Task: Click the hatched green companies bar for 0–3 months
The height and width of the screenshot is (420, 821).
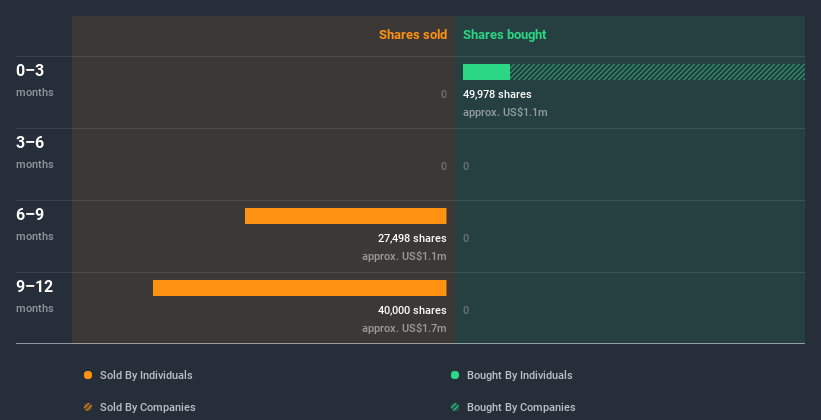Action: click(x=657, y=72)
